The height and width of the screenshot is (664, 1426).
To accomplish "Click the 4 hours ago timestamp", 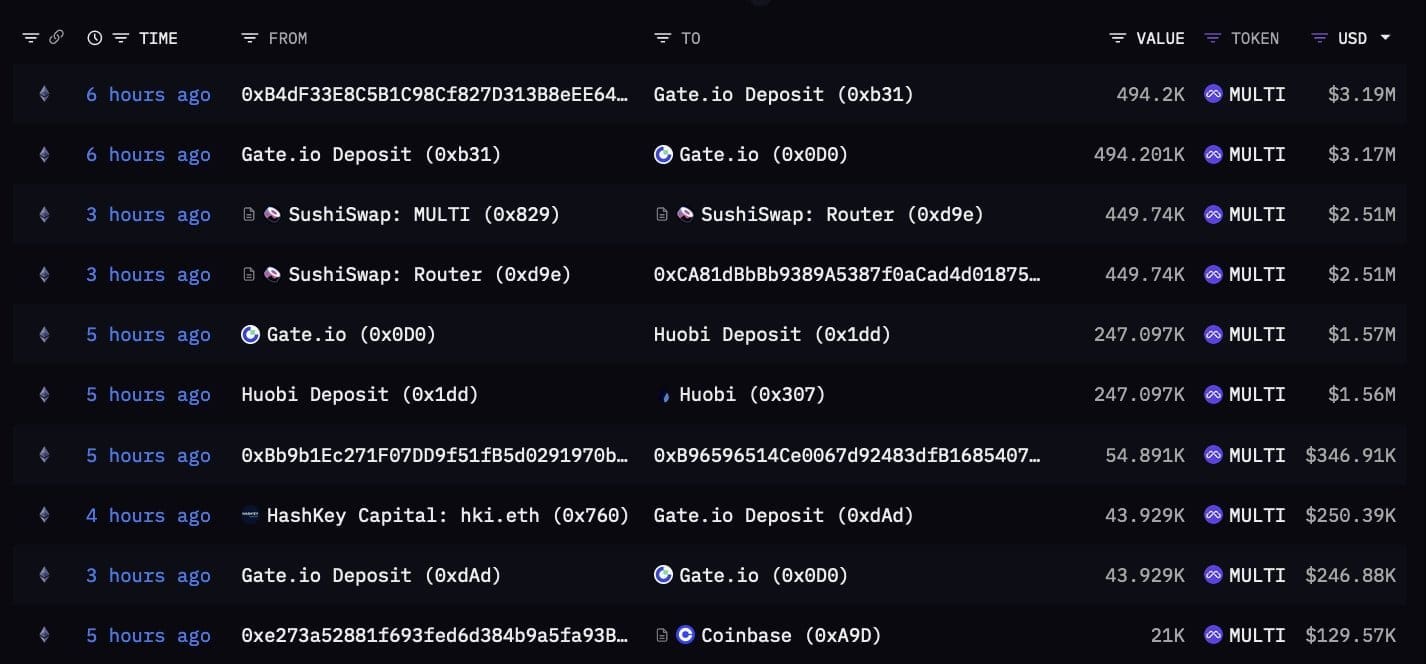I will coord(148,515).
